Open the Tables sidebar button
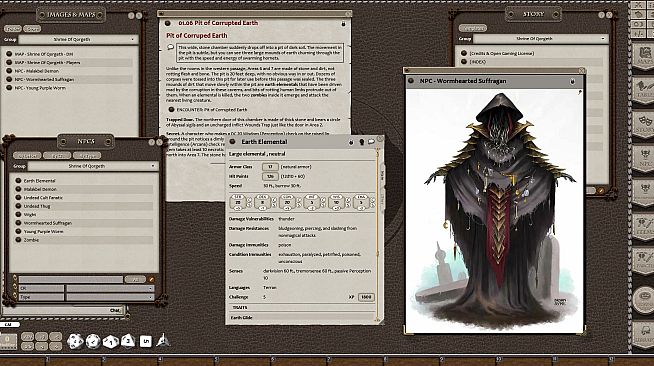This screenshot has height=366, width=654. [x=644, y=90]
